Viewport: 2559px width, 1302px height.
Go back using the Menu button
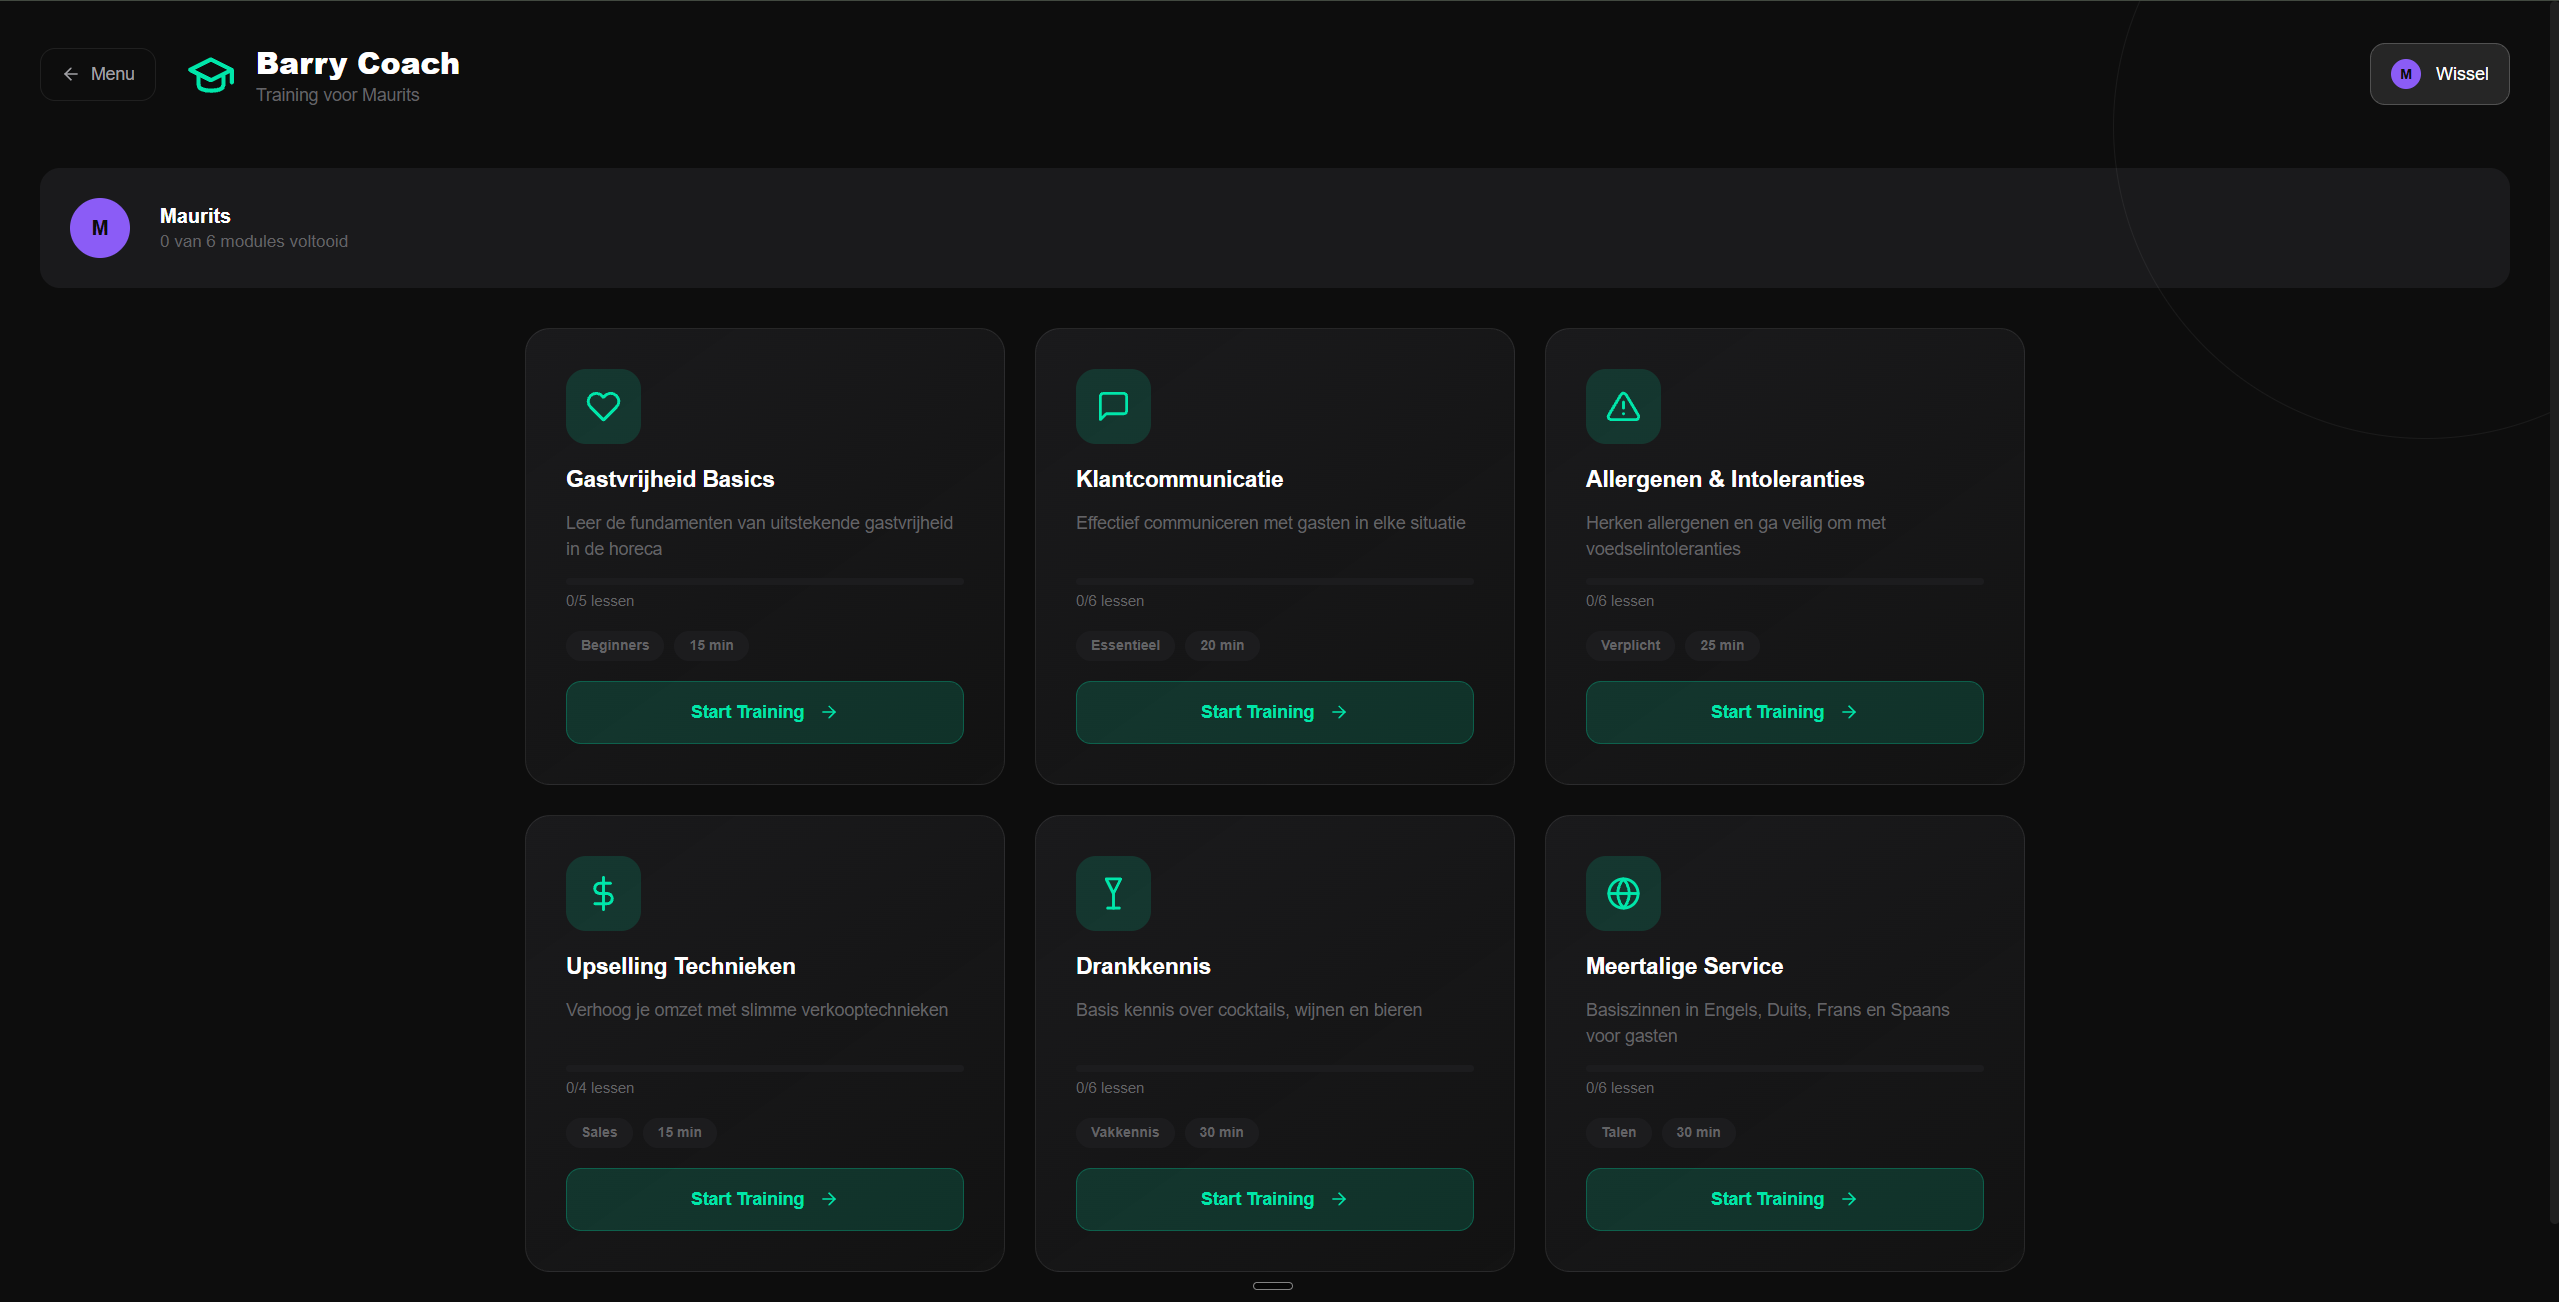click(x=98, y=74)
